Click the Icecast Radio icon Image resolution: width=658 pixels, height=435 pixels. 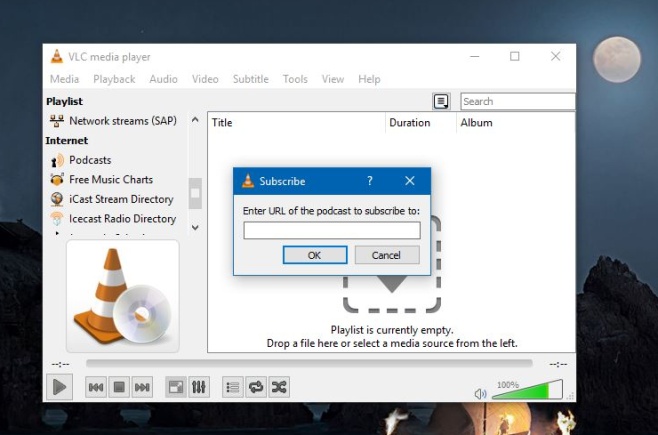point(57,219)
